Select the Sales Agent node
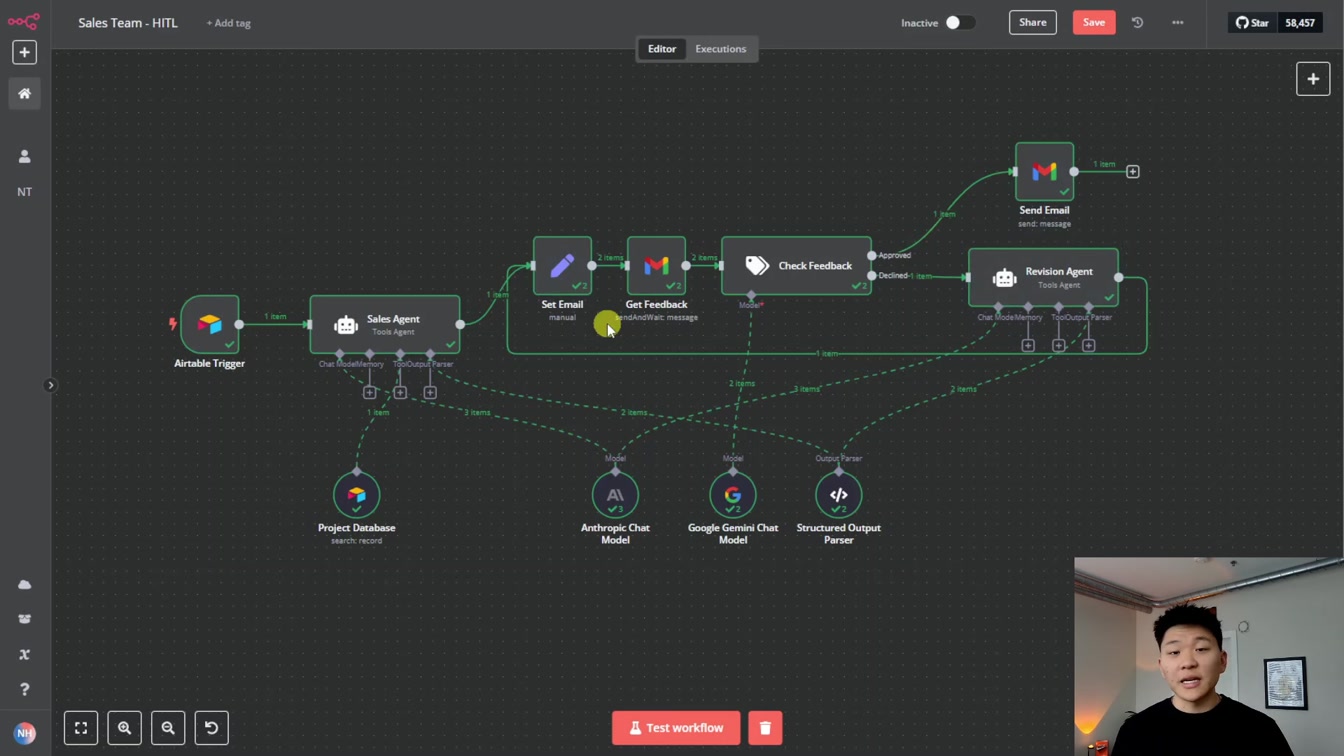This screenshot has height=756, width=1344. click(385, 324)
